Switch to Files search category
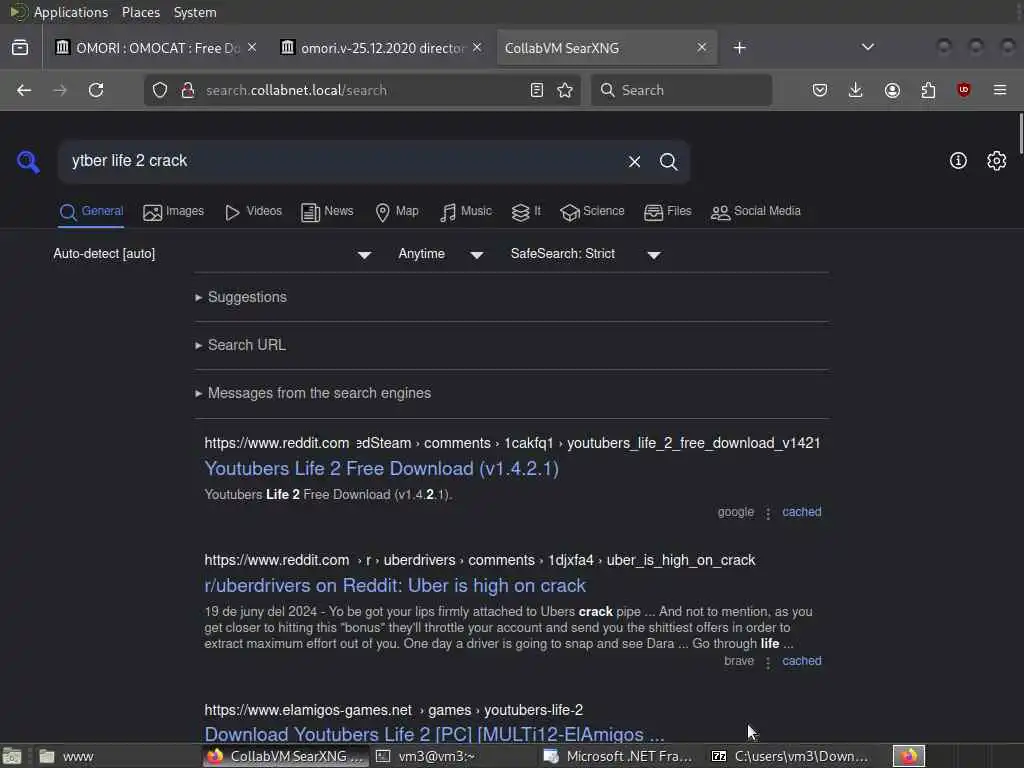 point(667,212)
